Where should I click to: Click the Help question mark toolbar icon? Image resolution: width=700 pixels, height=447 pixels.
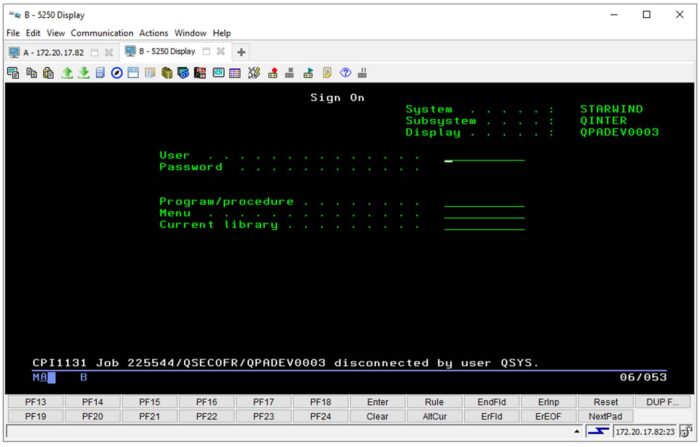point(345,72)
